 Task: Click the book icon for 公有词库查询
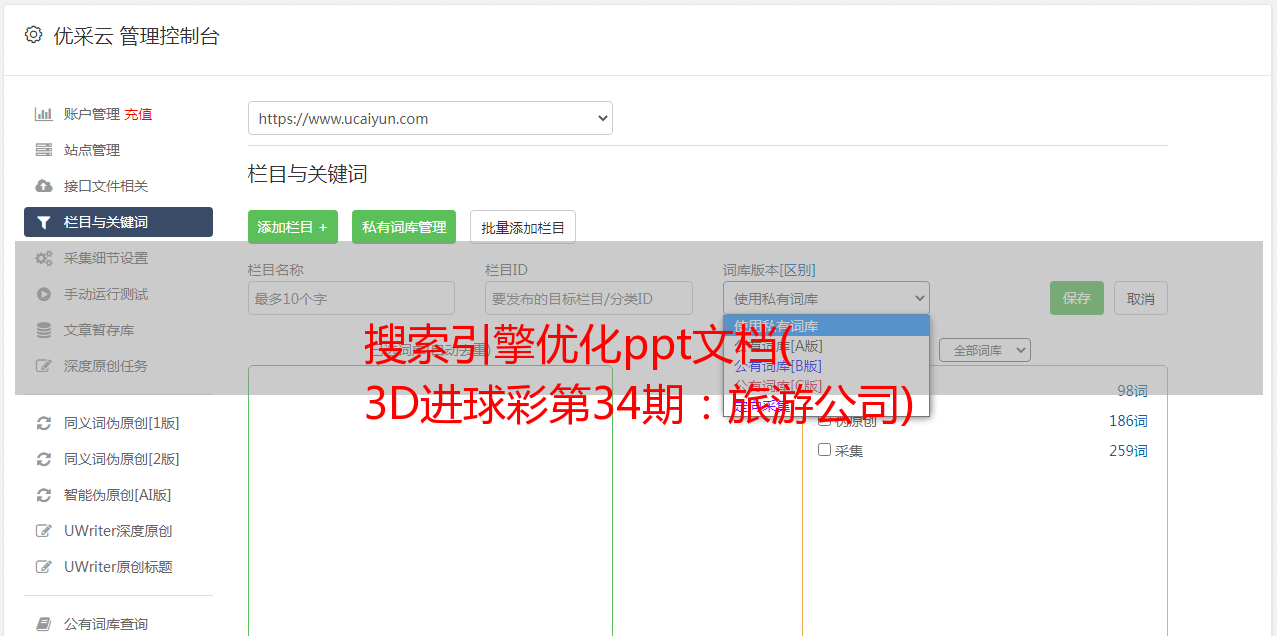[x=44, y=624]
